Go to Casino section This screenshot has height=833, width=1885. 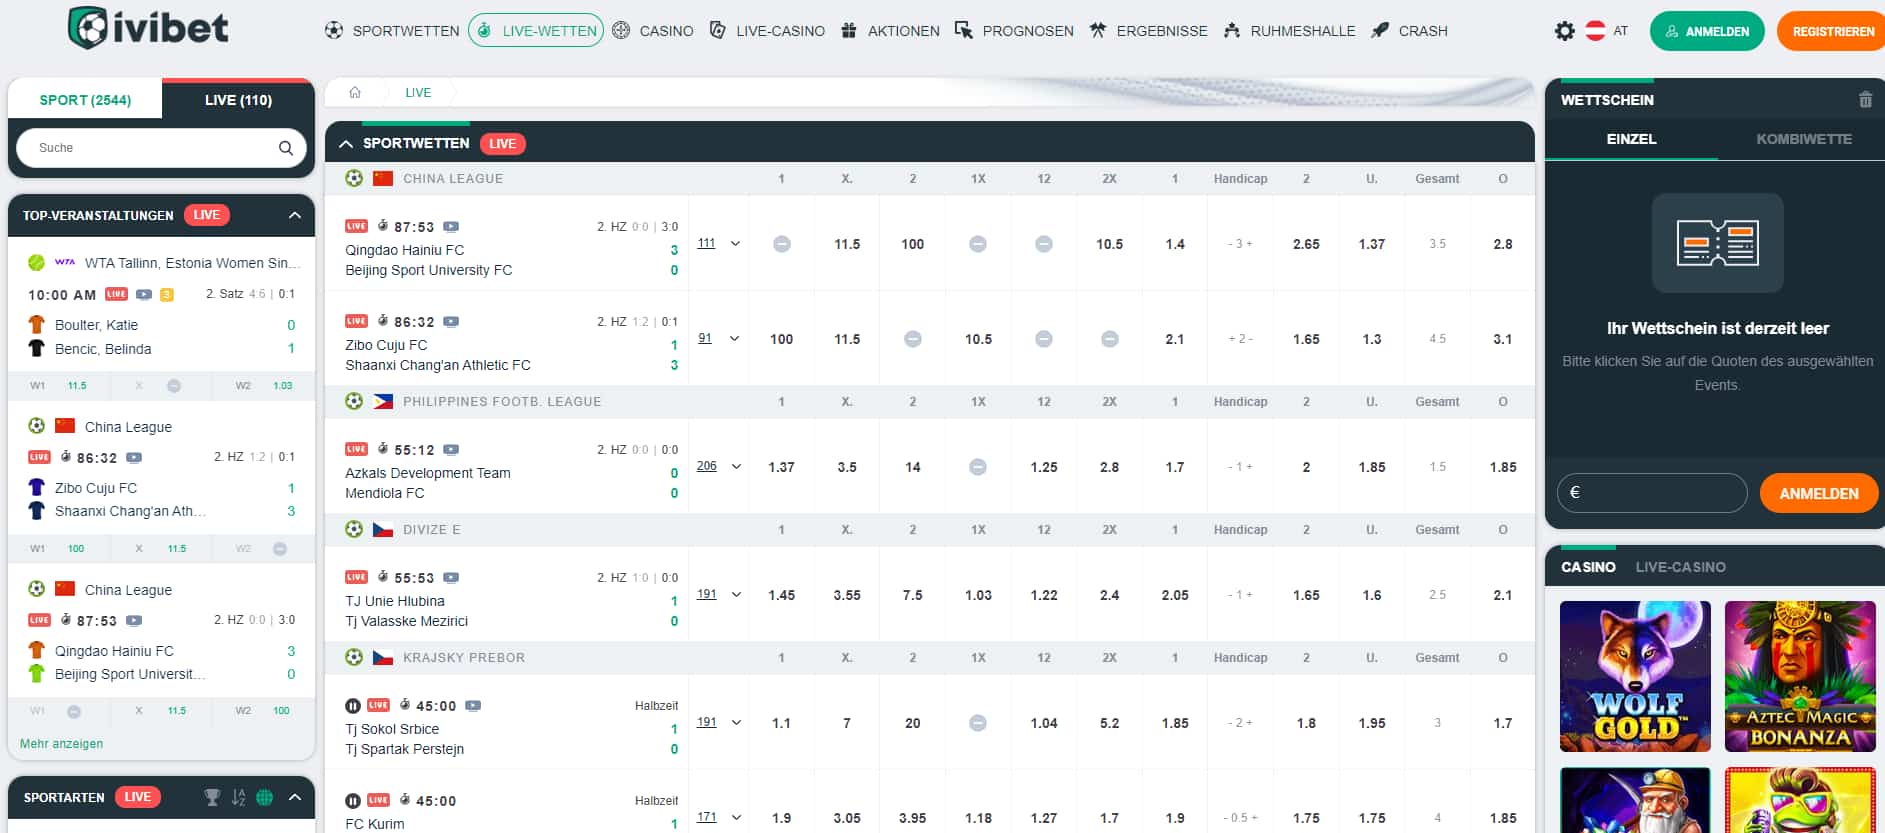coord(653,31)
